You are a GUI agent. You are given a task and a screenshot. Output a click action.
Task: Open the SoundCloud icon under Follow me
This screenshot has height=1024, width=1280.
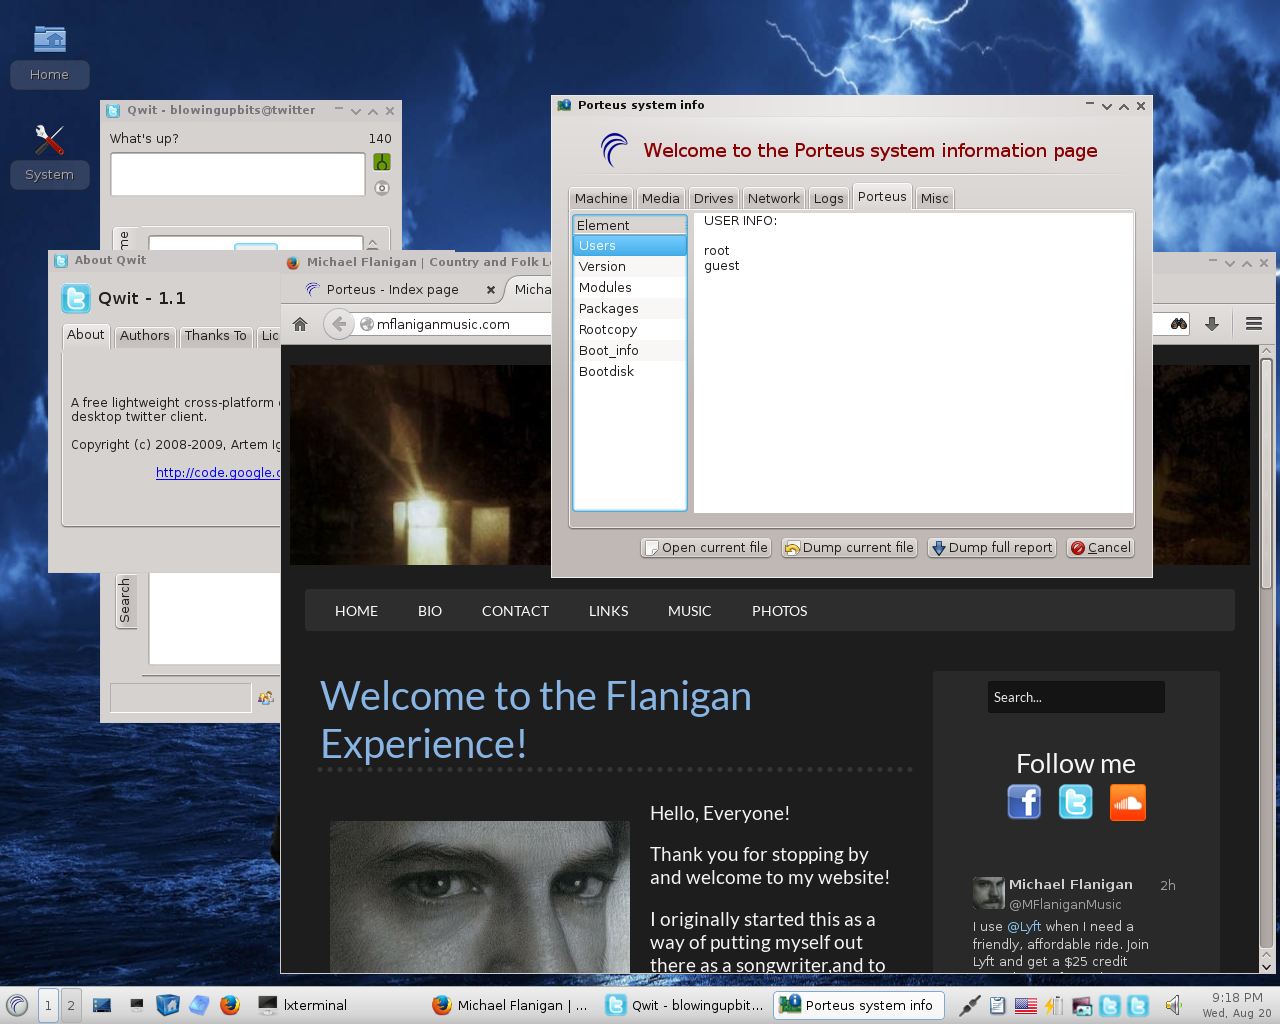tap(1128, 802)
